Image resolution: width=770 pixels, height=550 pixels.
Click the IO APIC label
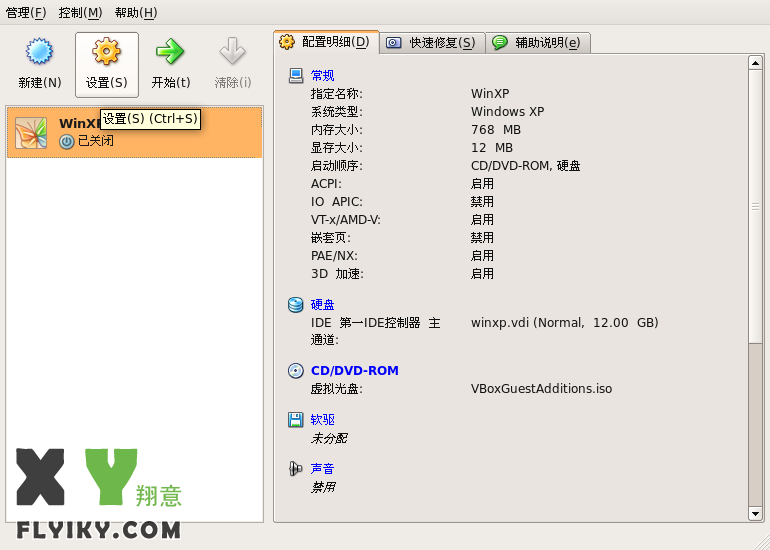click(x=337, y=201)
